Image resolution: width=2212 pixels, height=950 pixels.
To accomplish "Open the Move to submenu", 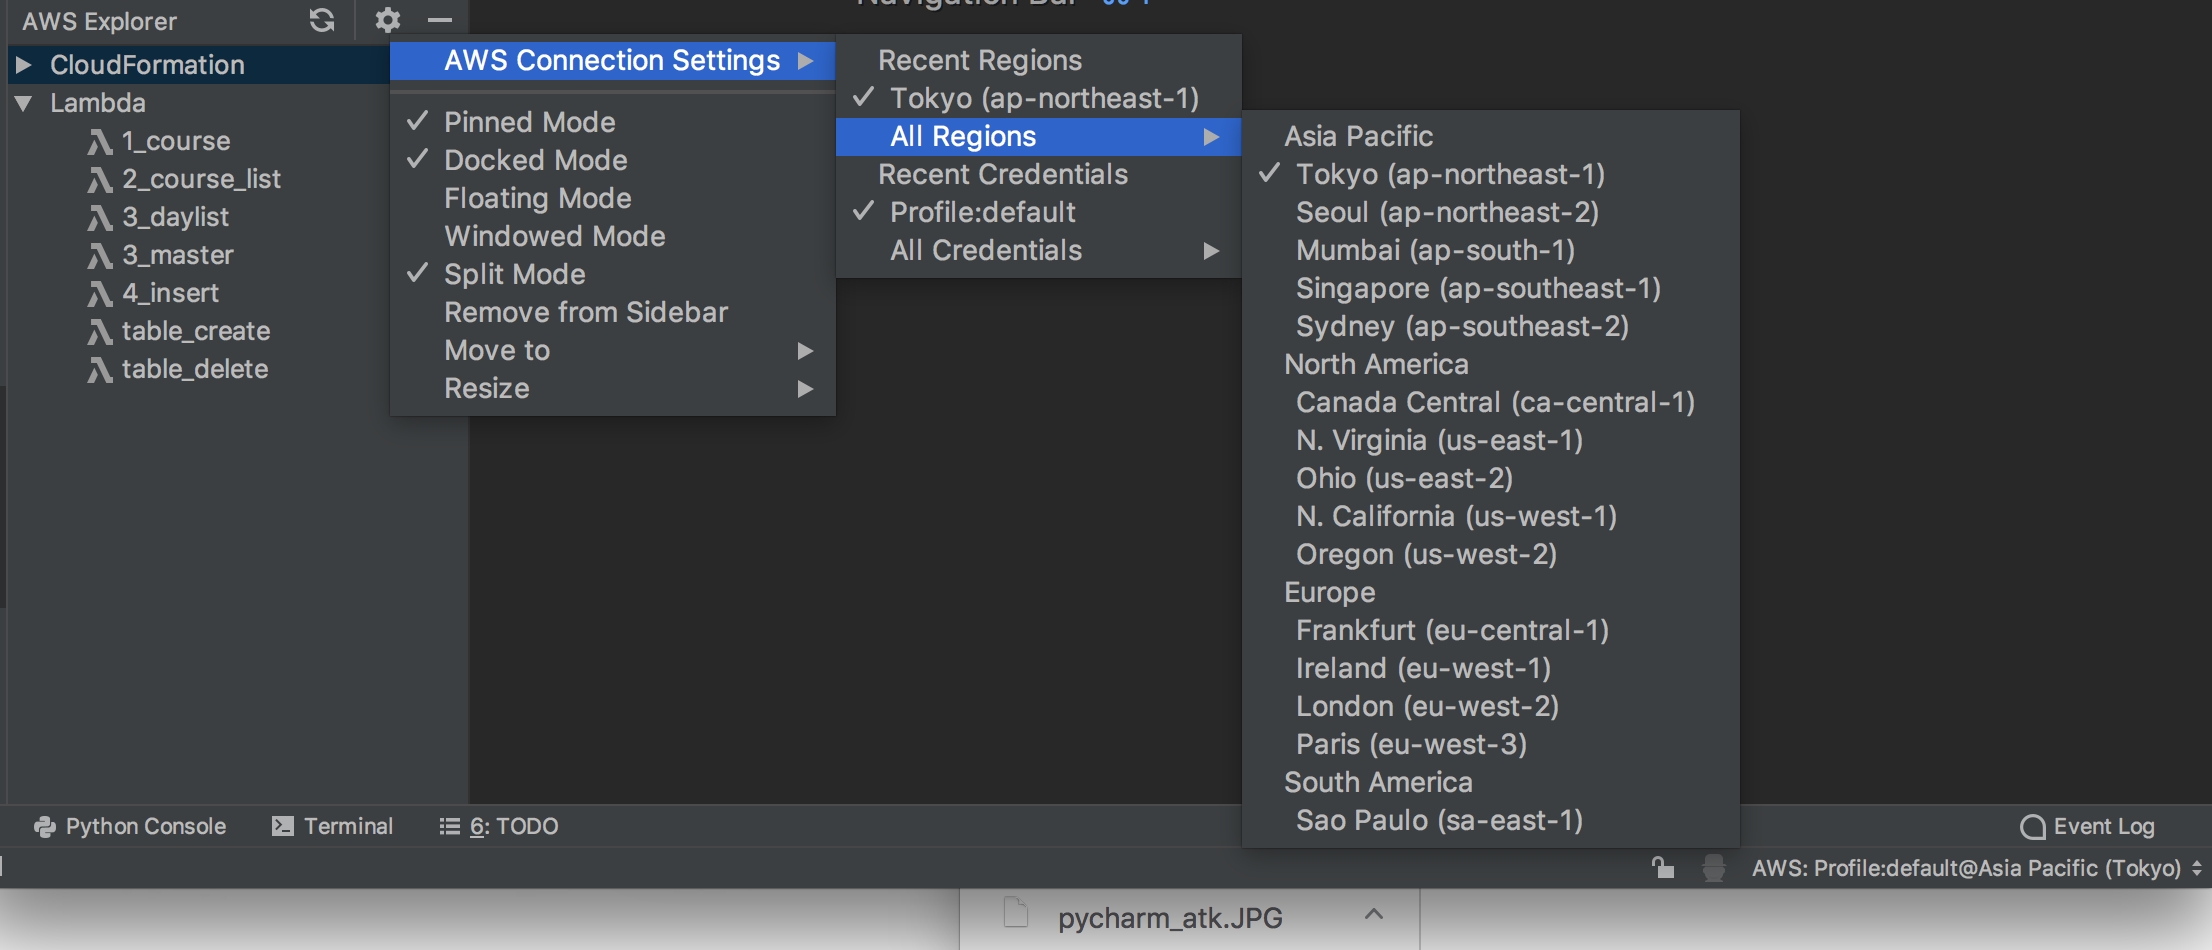I will 612,350.
